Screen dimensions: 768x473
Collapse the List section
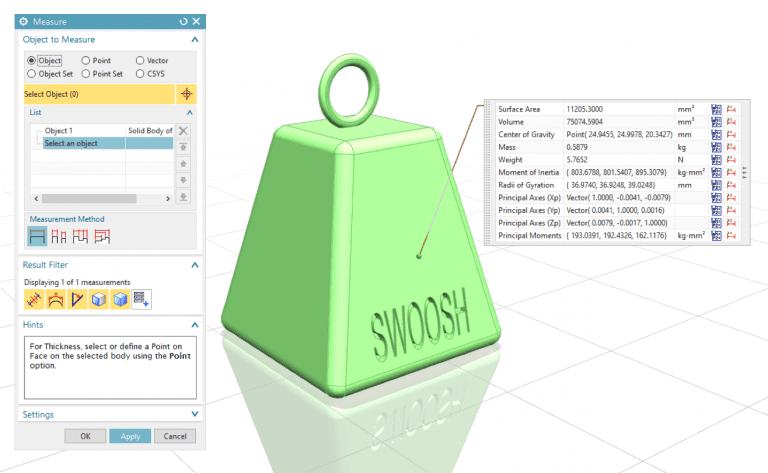(190, 113)
